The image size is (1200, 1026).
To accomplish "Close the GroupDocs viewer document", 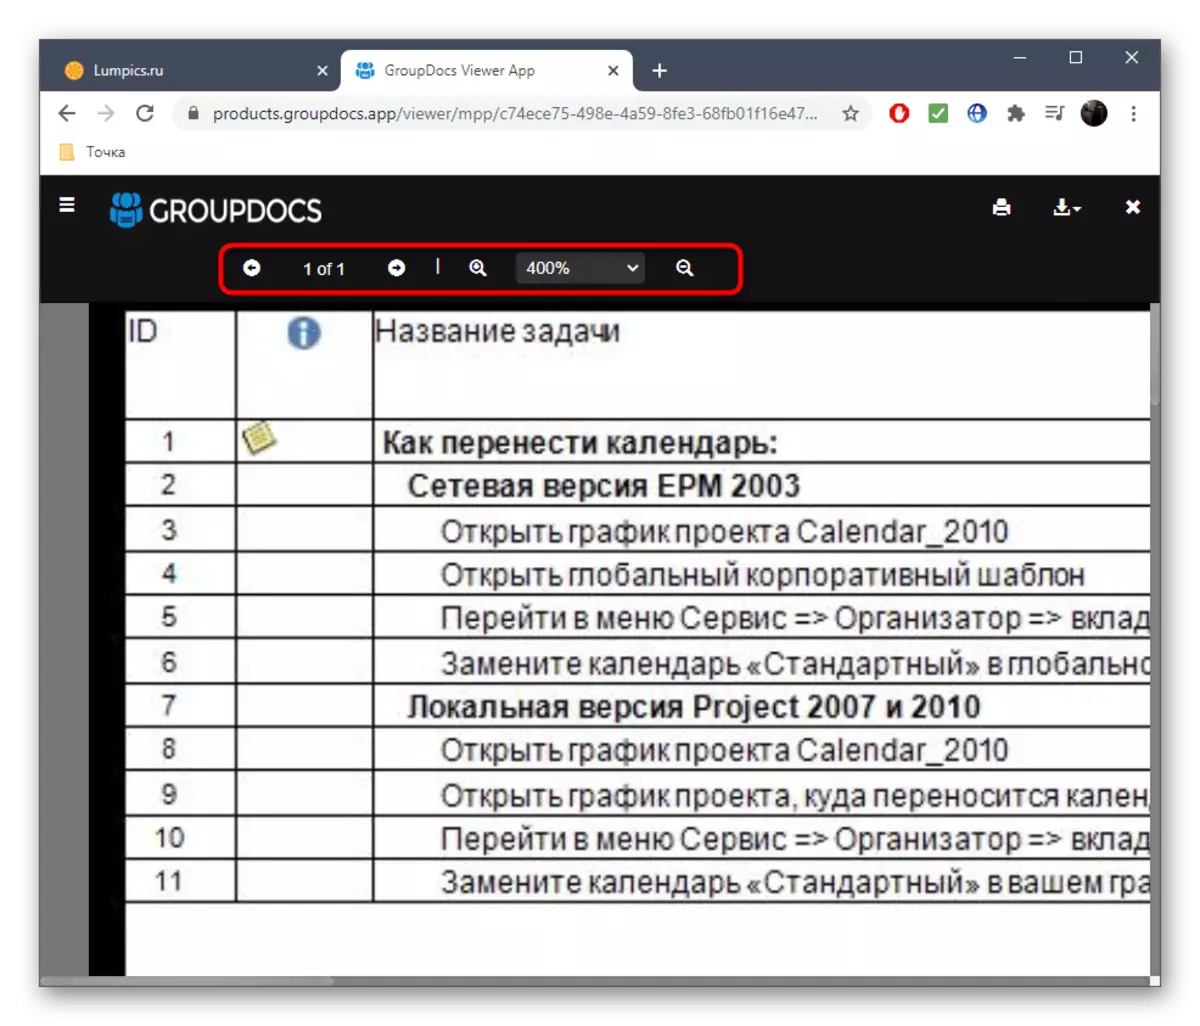I will 1133,207.
